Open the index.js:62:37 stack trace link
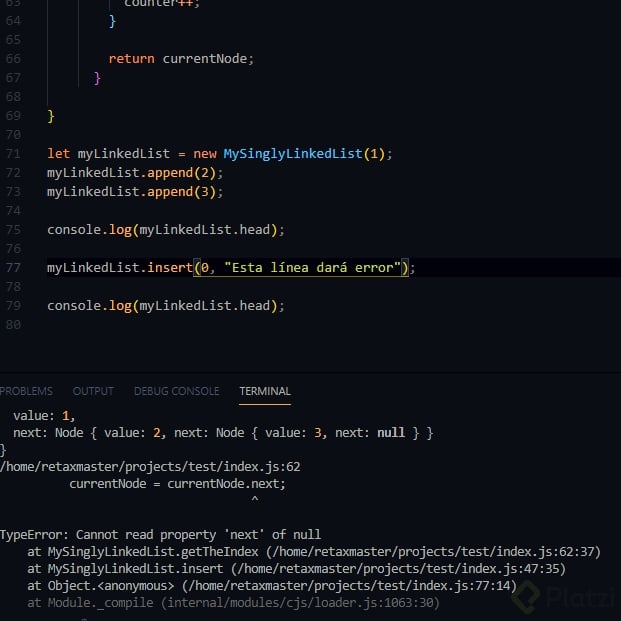The height and width of the screenshot is (621, 621). click(x=433, y=552)
